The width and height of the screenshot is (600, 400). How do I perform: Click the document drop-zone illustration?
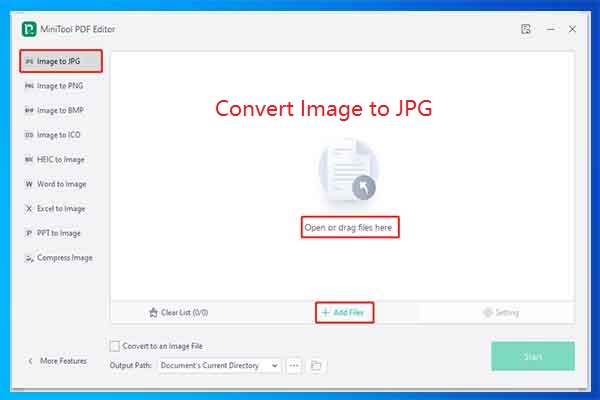coord(348,171)
